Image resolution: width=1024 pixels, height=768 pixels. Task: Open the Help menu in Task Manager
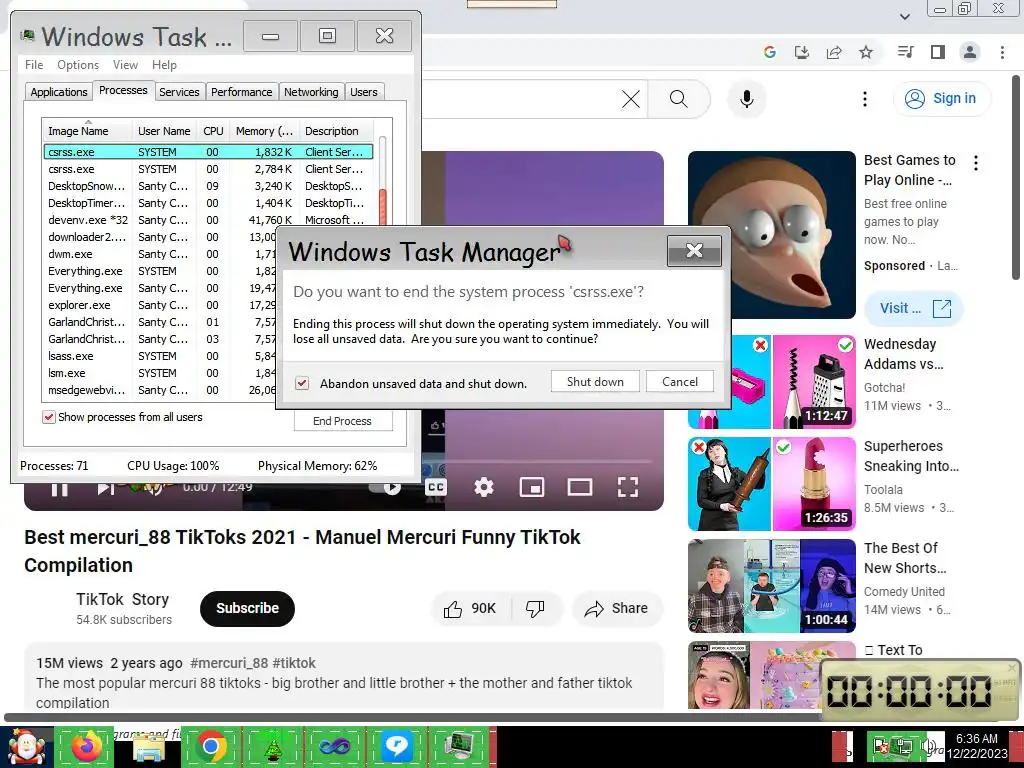(164, 65)
